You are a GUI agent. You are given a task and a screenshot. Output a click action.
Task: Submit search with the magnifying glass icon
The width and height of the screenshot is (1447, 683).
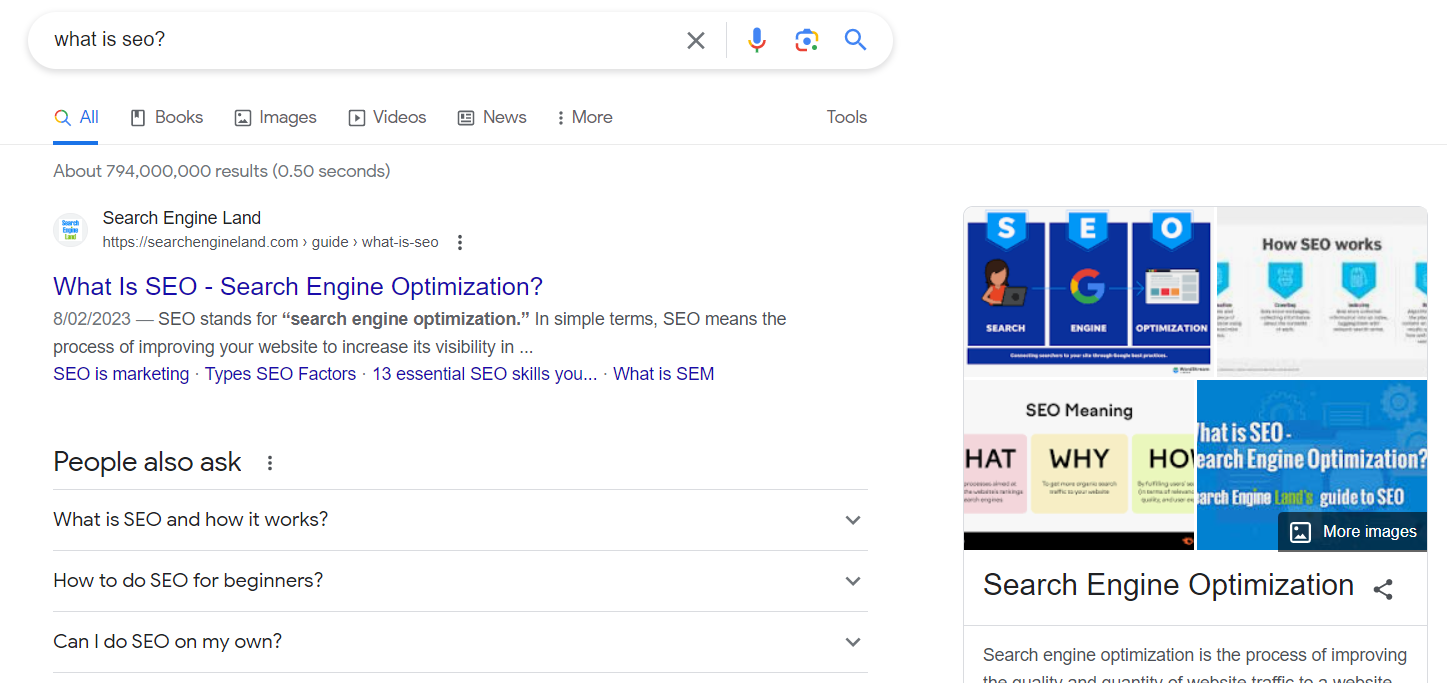[x=855, y=40]
